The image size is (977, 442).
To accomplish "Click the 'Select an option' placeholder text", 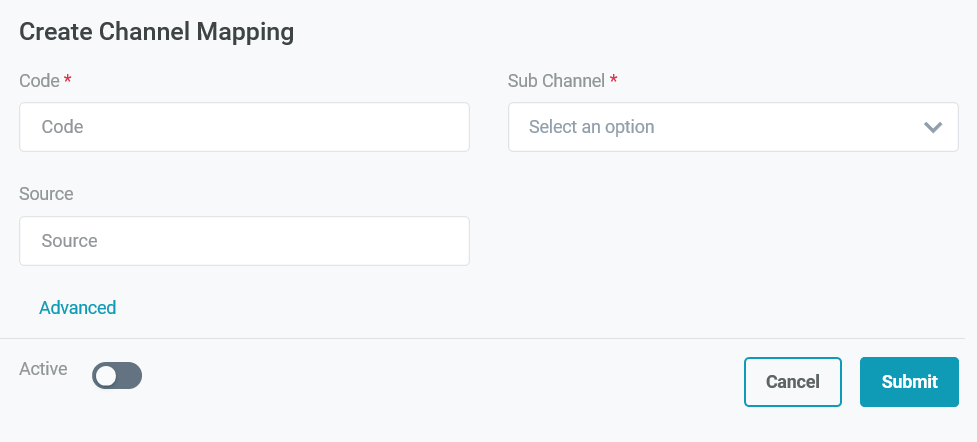I will click(x=591, y=127).
